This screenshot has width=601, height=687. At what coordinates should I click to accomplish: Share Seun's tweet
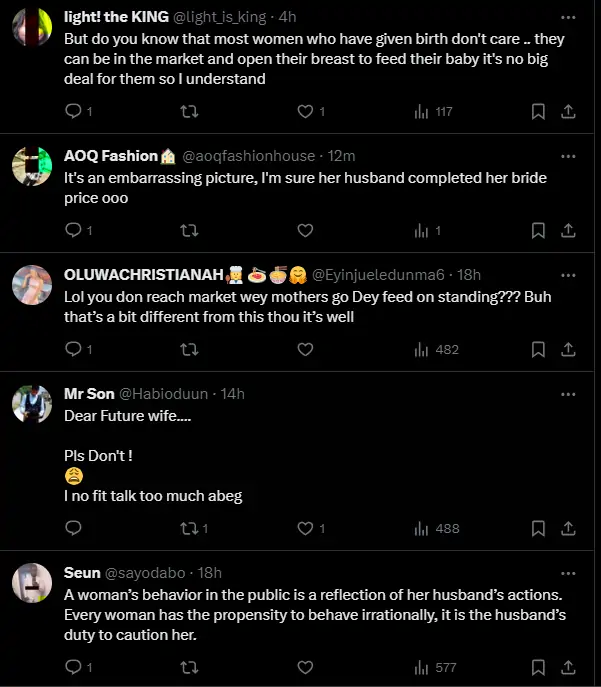click(567, 666)
